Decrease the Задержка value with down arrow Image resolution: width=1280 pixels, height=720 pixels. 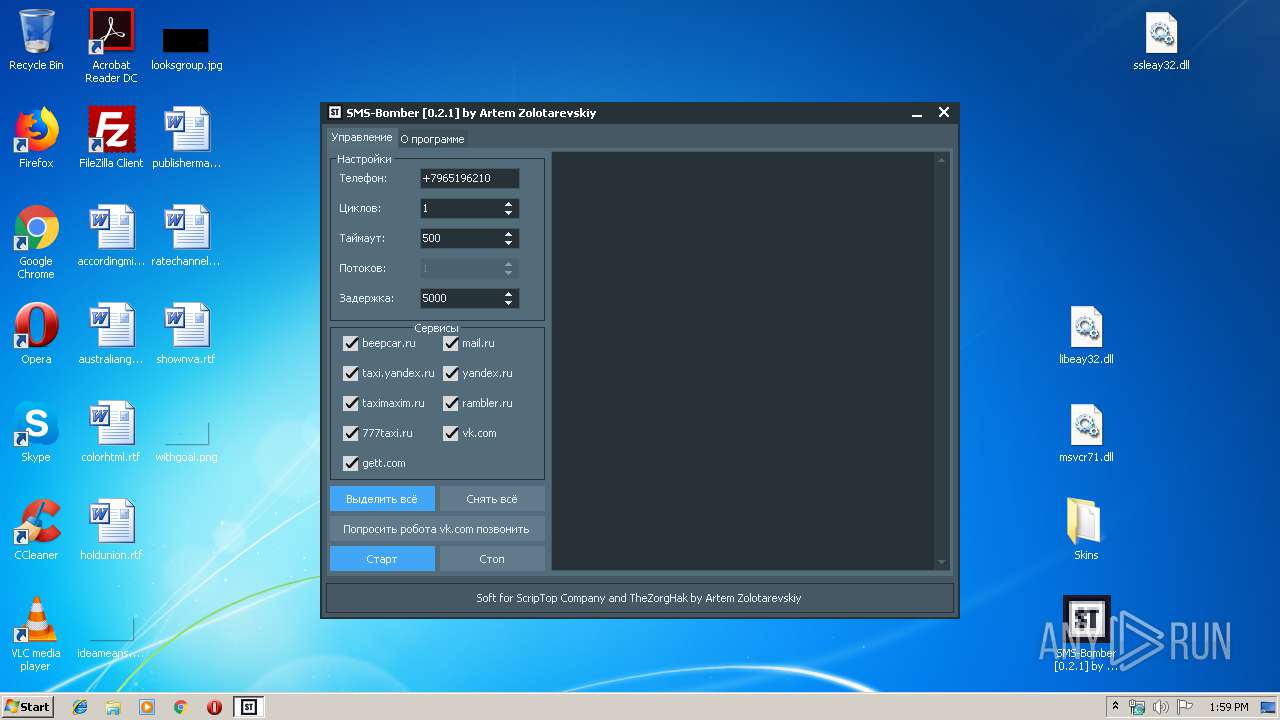point(509,303)
